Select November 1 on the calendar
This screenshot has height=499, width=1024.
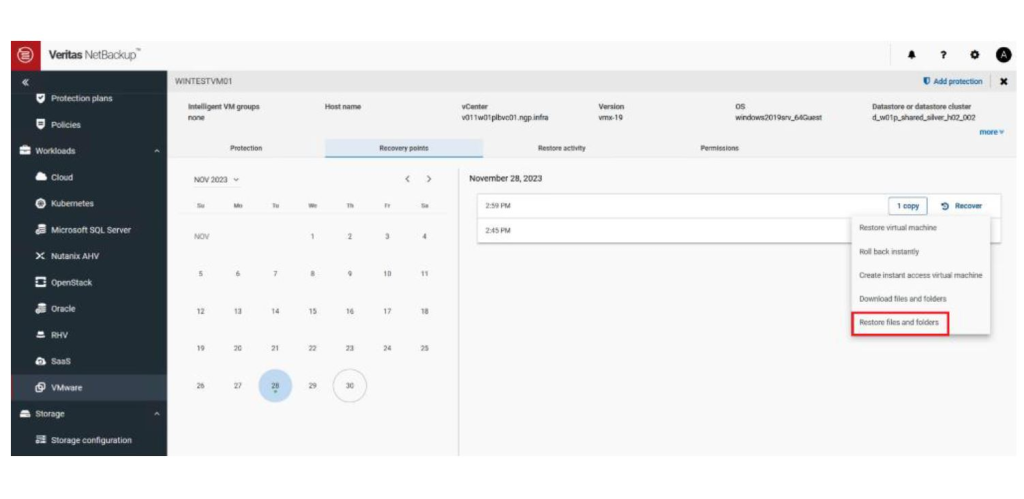click(x=312, y=236)
